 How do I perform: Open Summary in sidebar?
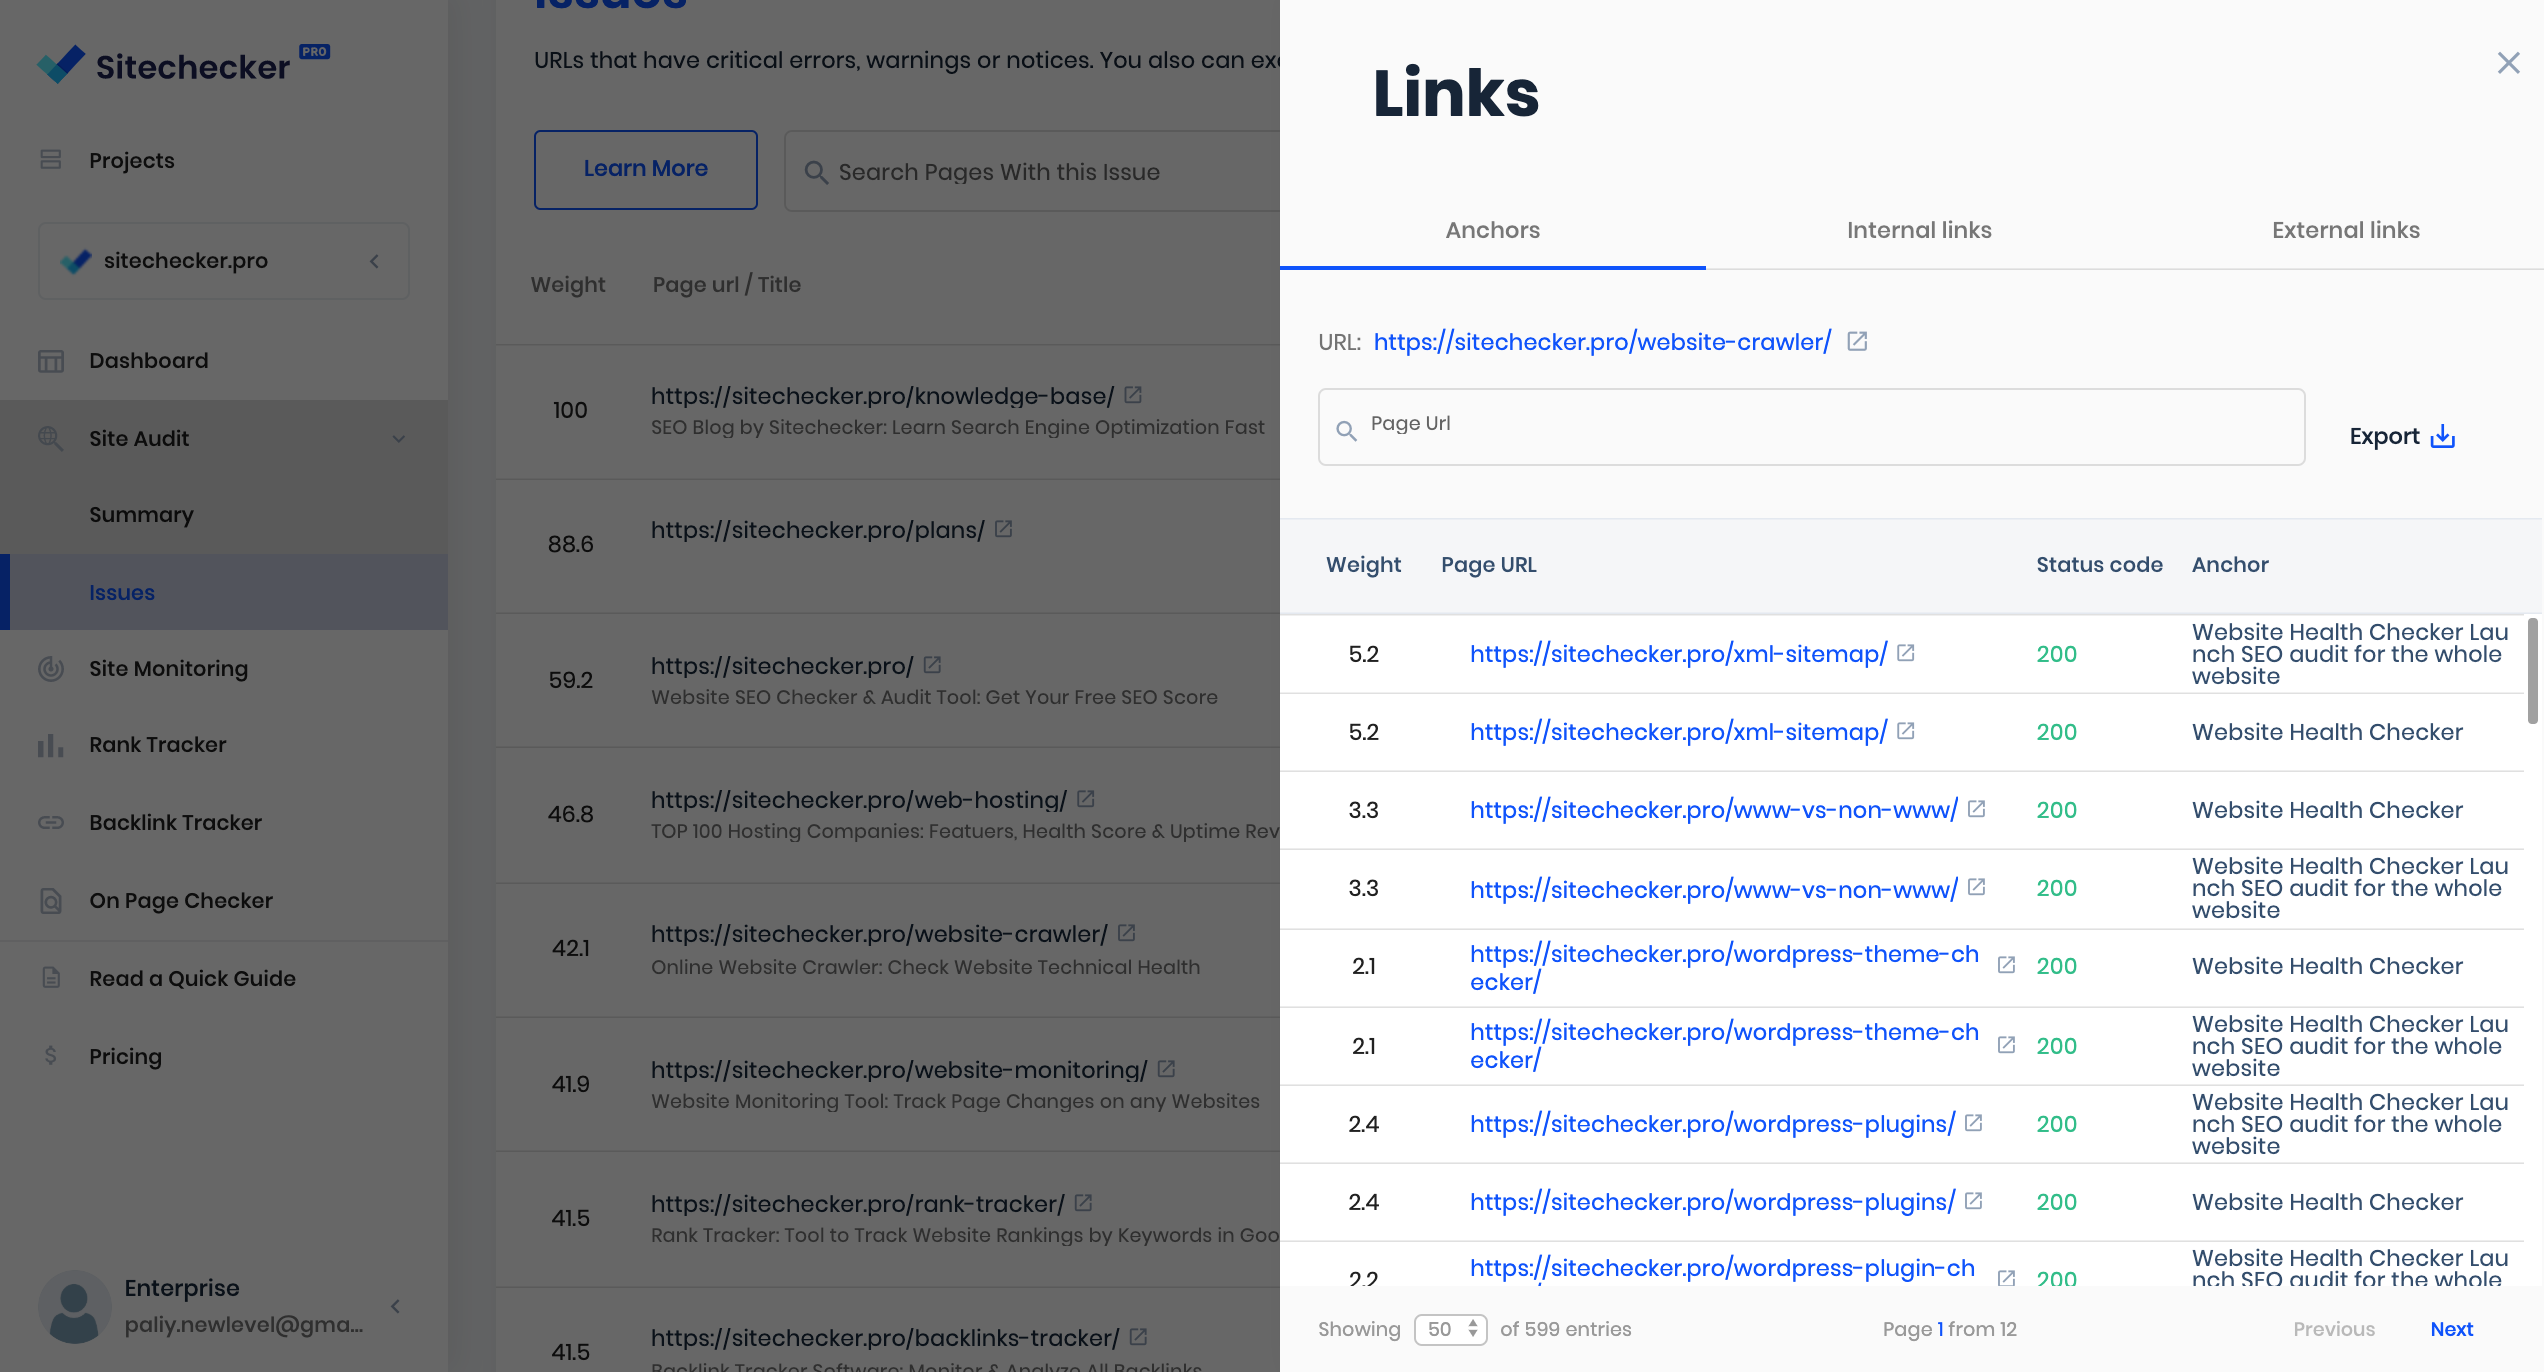(x=141, y=515)
